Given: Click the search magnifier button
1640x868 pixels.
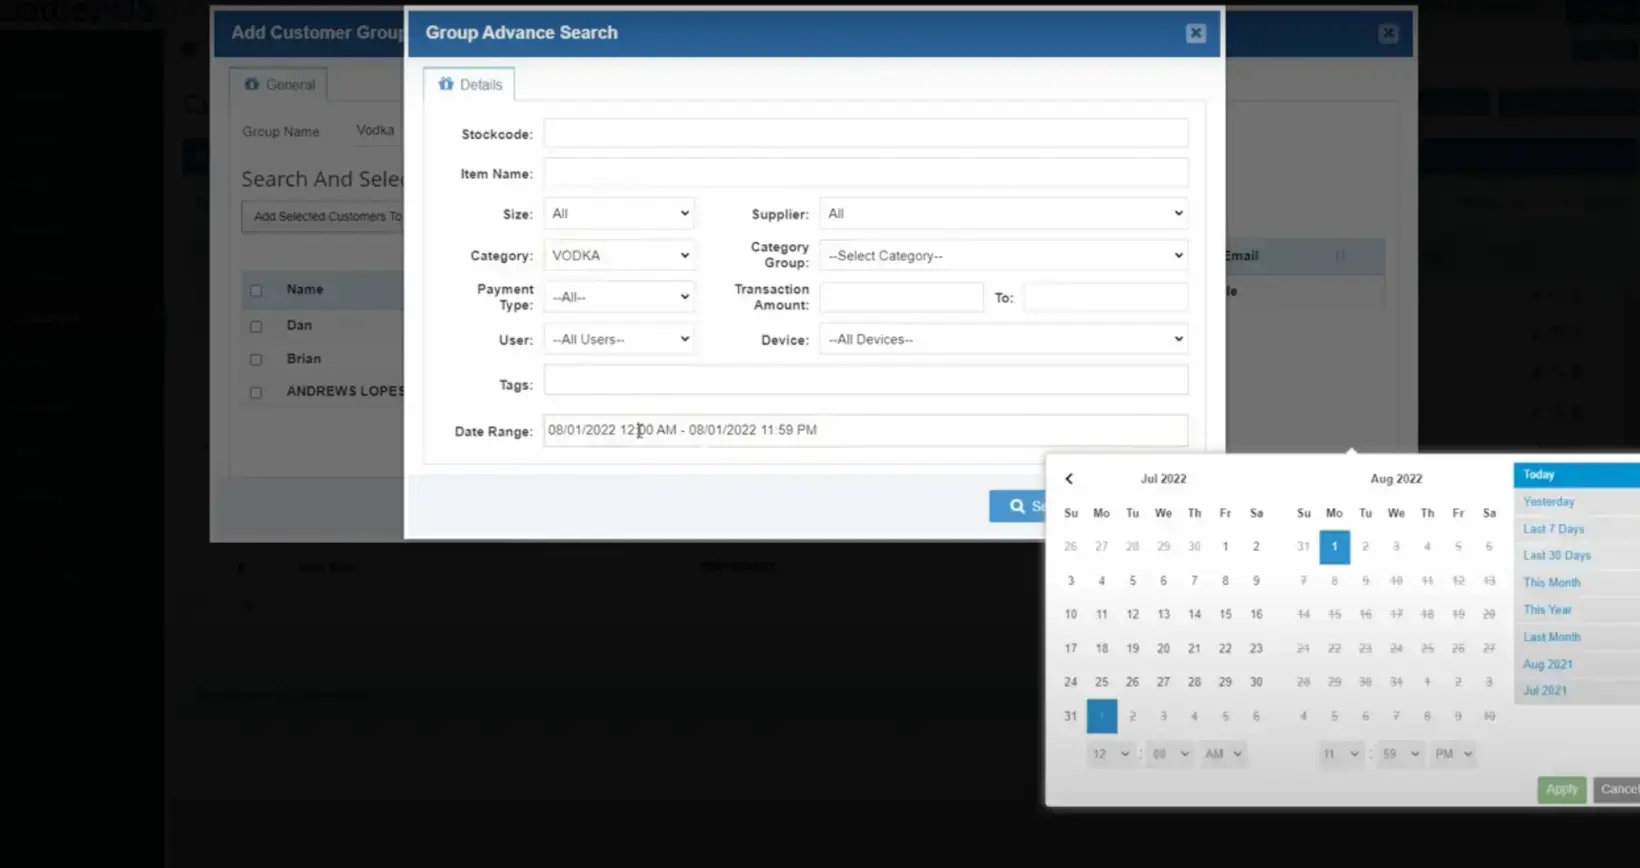Looking at the screenshot, I should [x=1017, y=506].
